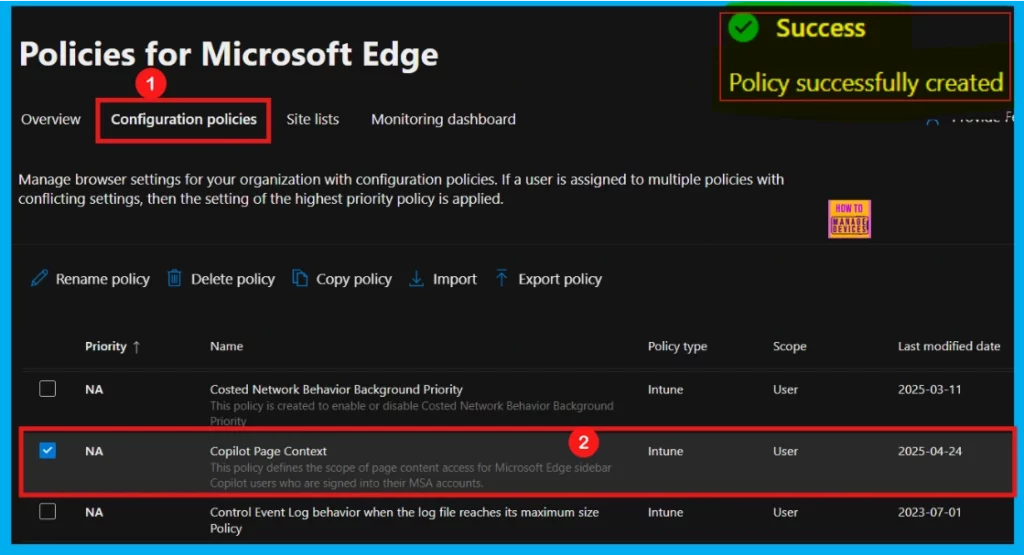
Task: Click User in the Costed Network Behavior row
Action: point(786,390)
